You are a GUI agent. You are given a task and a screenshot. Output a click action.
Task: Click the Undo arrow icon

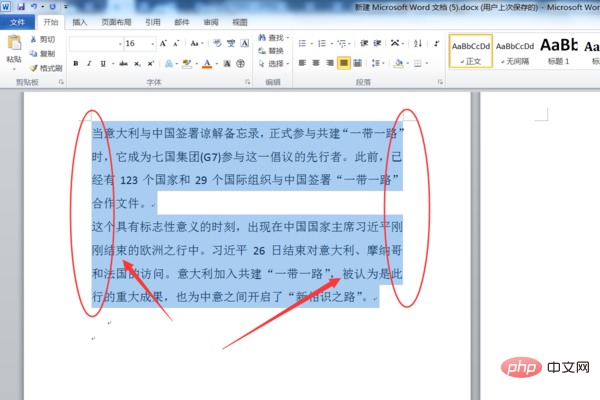pos(36,7)
